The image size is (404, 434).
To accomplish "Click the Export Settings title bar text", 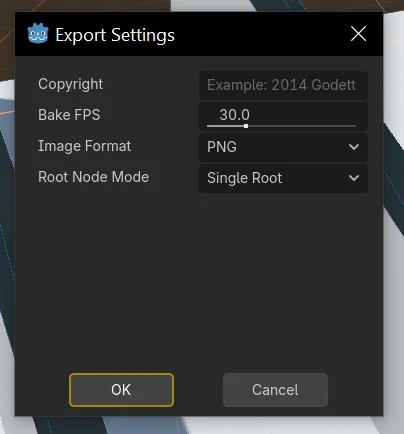I will point(115,35).
